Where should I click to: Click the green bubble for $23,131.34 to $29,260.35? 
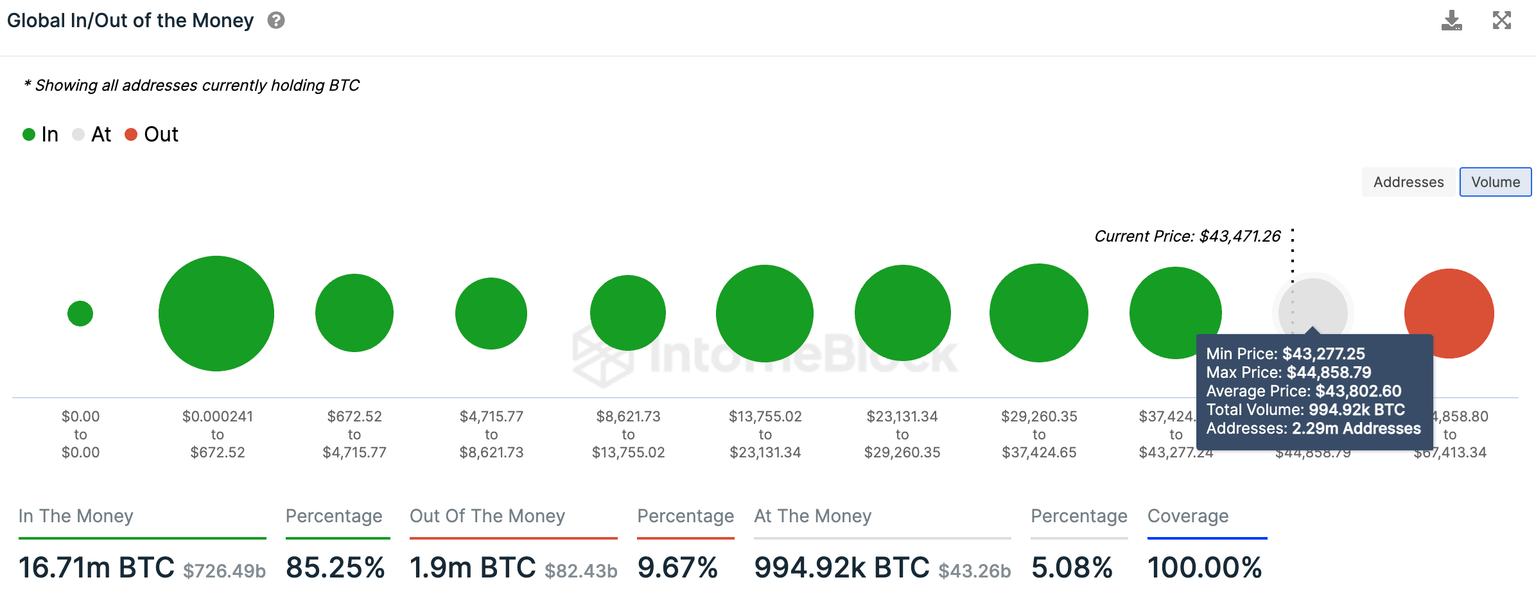pos(902,312)
